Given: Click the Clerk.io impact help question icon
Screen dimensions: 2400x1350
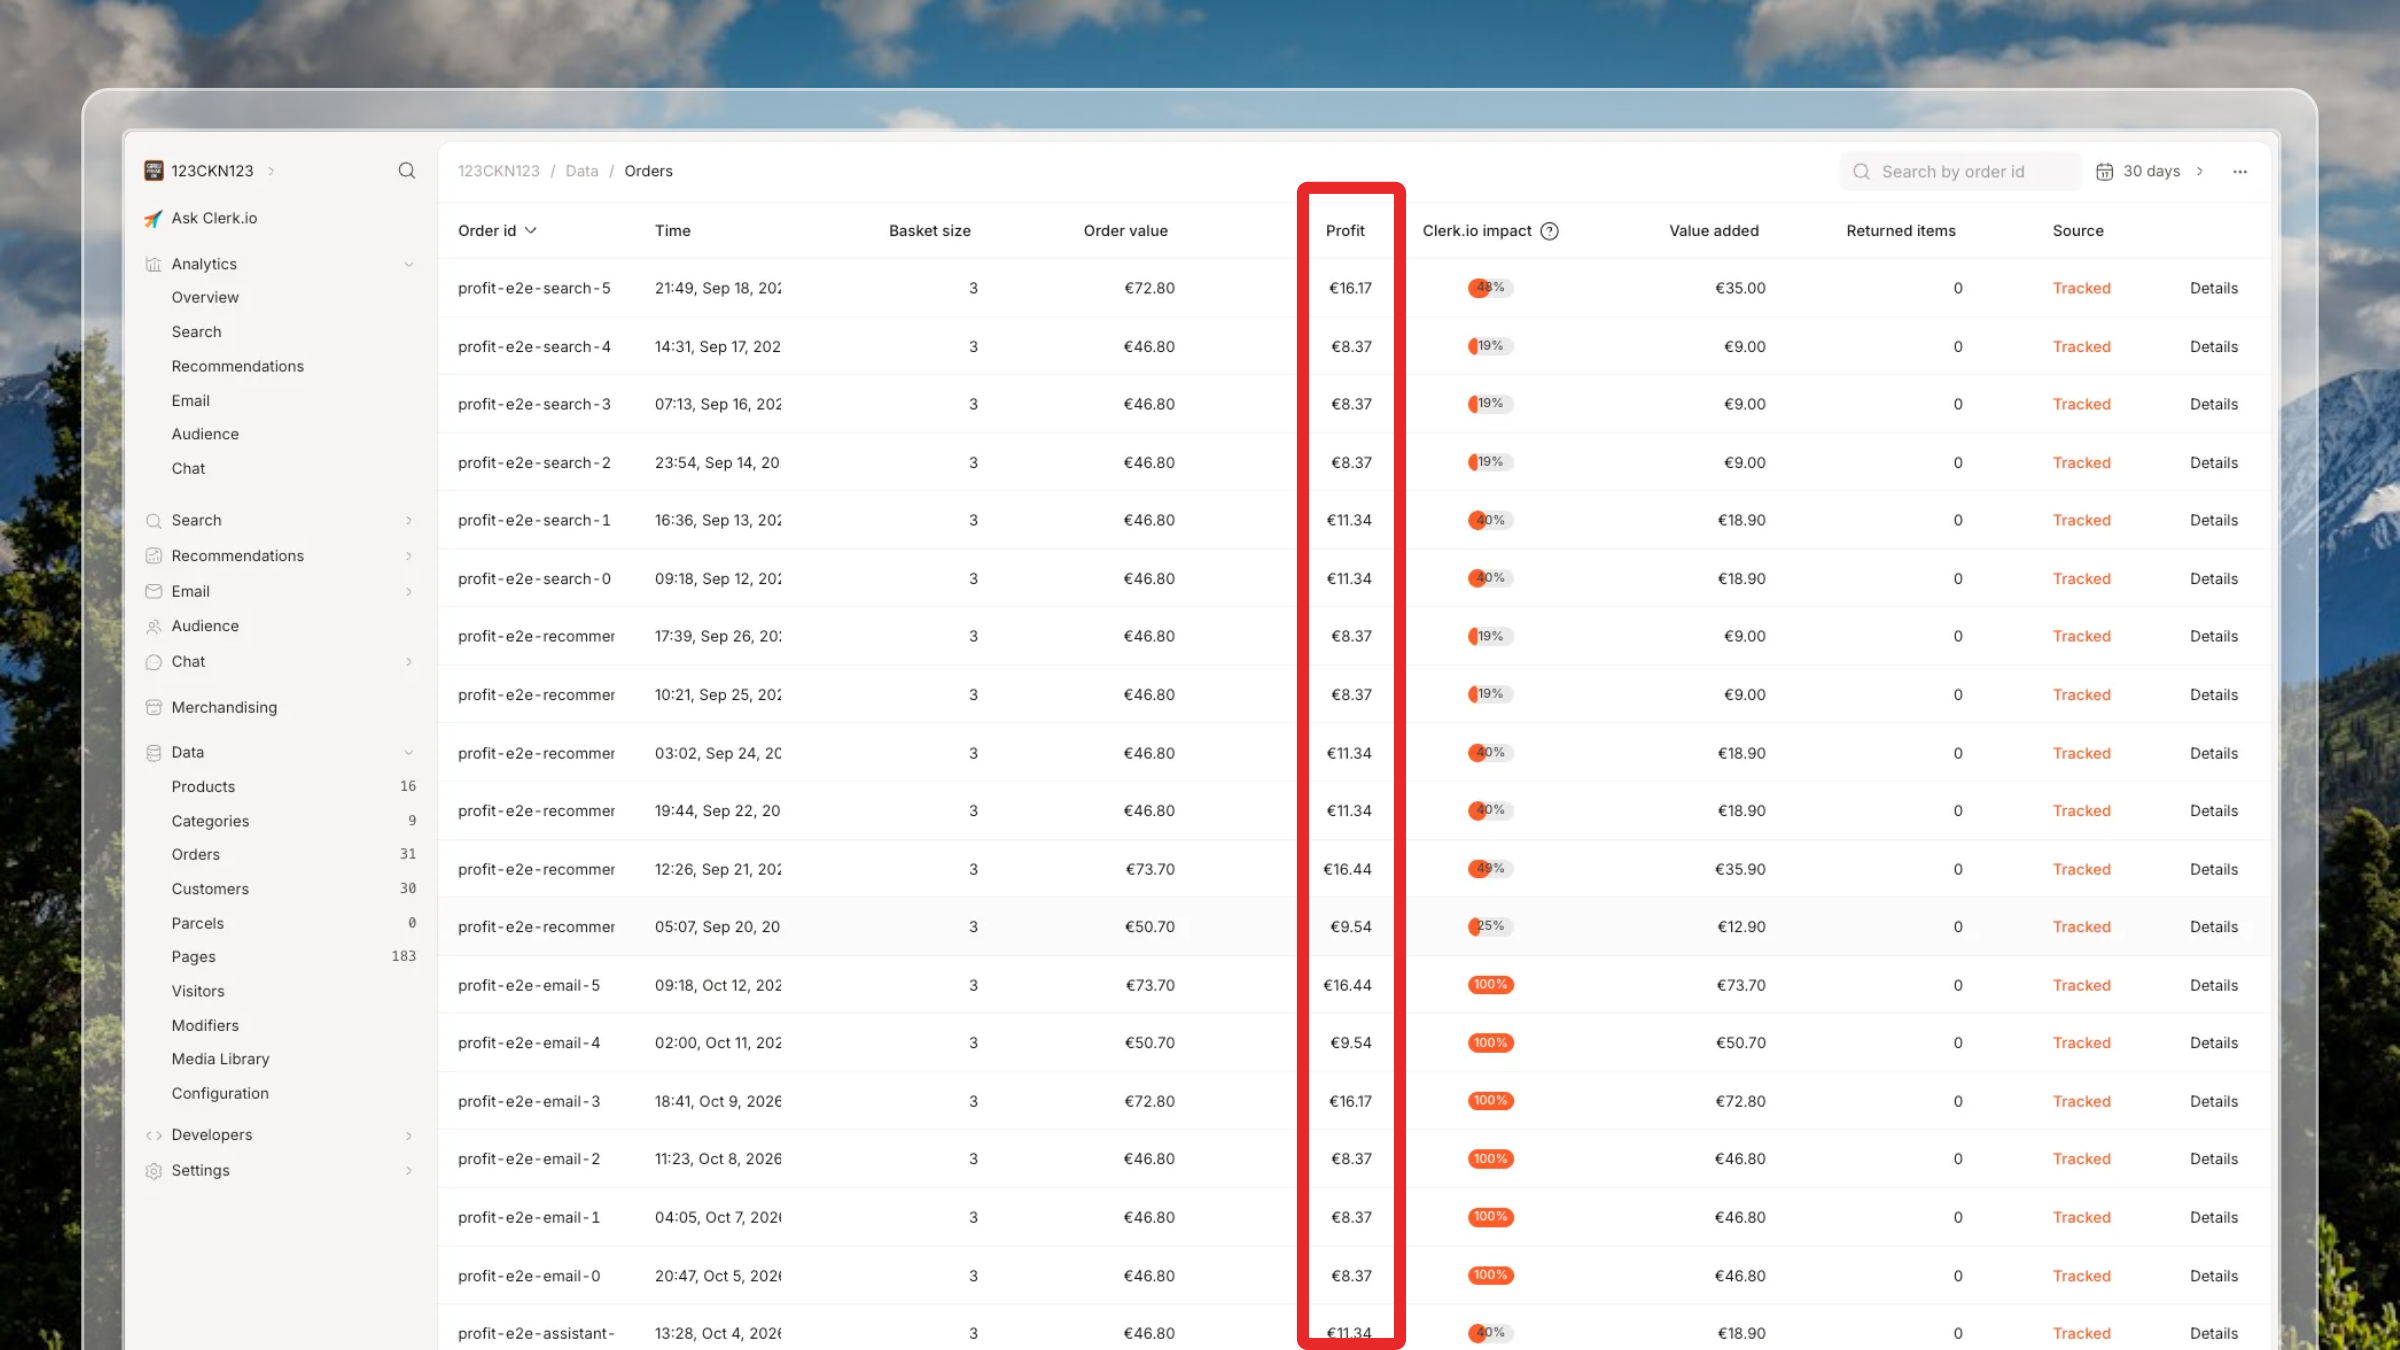Looking at the screenshot, I should coord(1549,231).
